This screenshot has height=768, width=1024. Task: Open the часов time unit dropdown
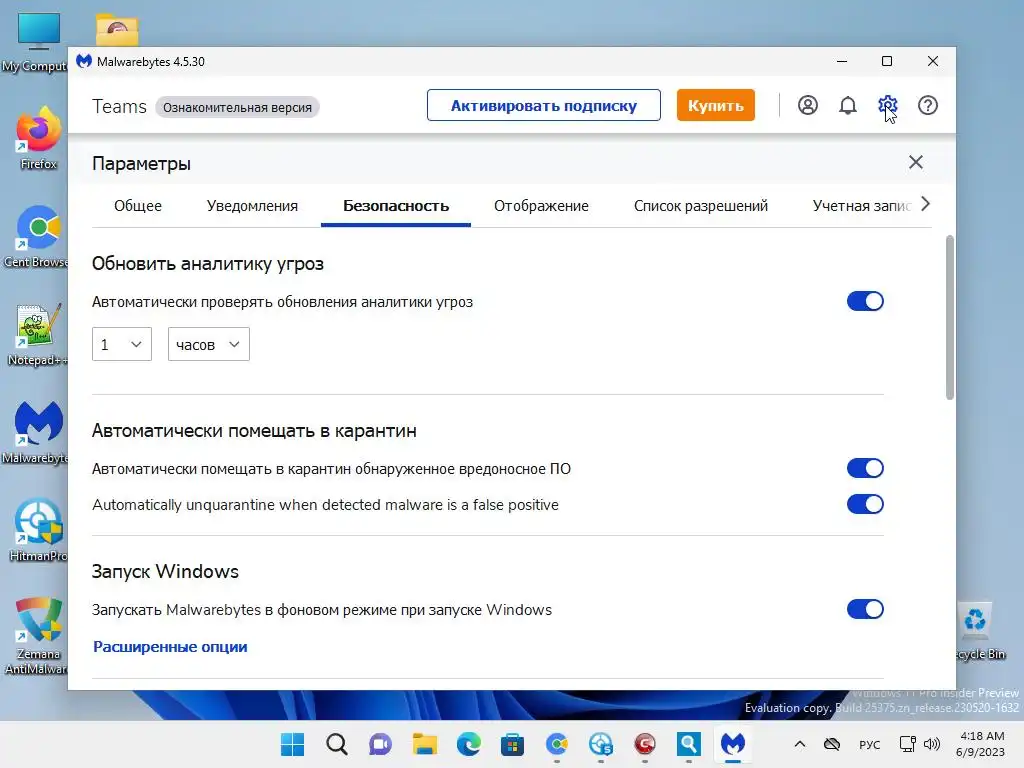point(208,344)
